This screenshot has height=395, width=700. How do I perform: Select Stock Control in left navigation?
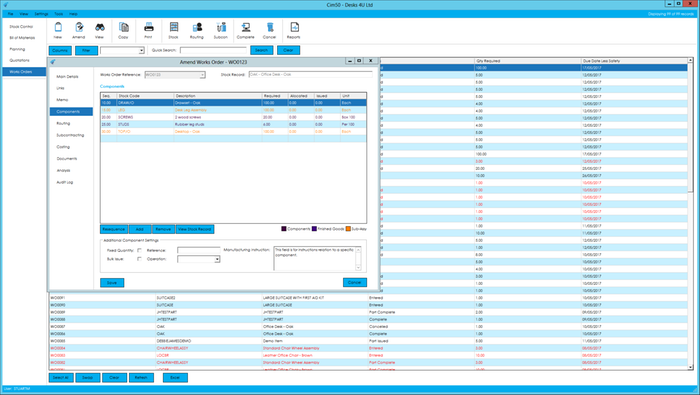point(21,27)
